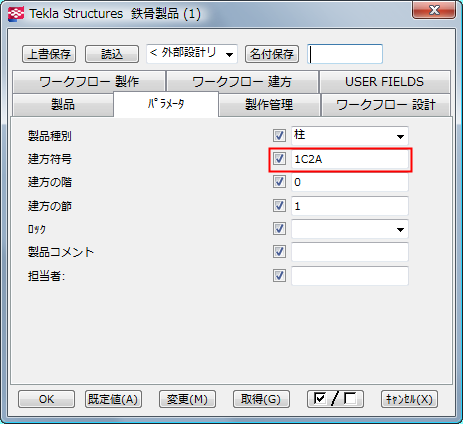
Task: Toggle the 建方符号 checkbox
Action: (x=279, y=159)
